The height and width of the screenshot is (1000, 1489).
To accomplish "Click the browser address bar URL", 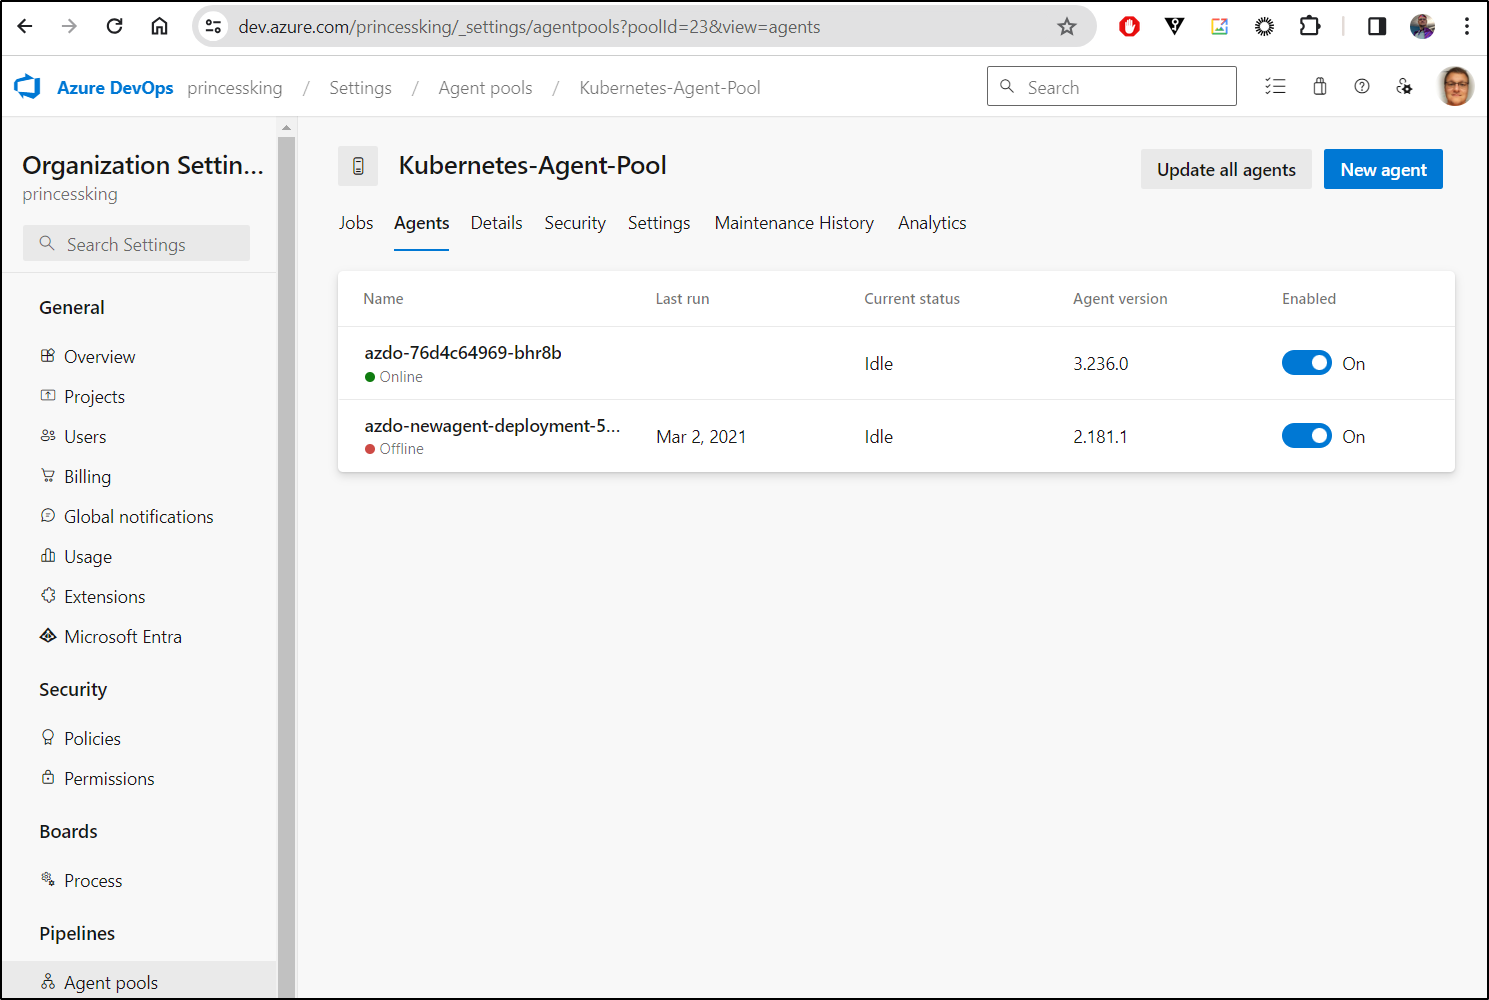I will point(529,27).
